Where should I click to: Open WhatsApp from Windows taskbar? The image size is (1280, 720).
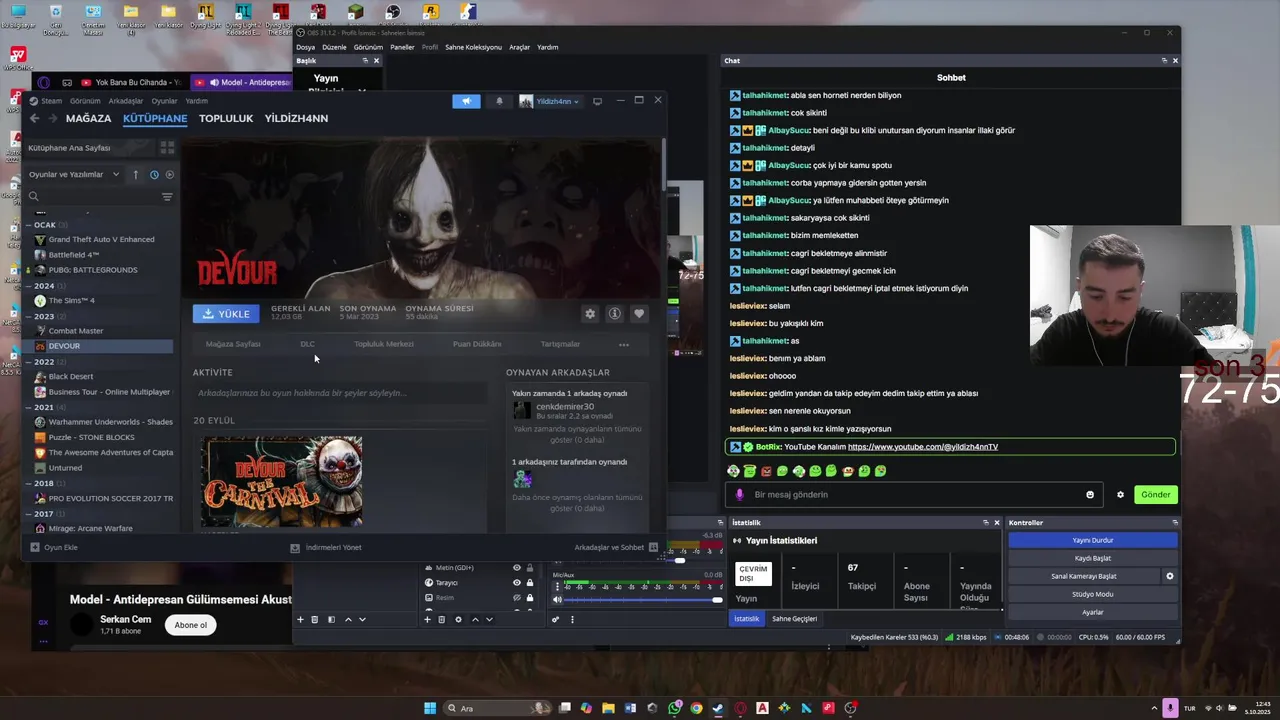[x=675, y=708]
